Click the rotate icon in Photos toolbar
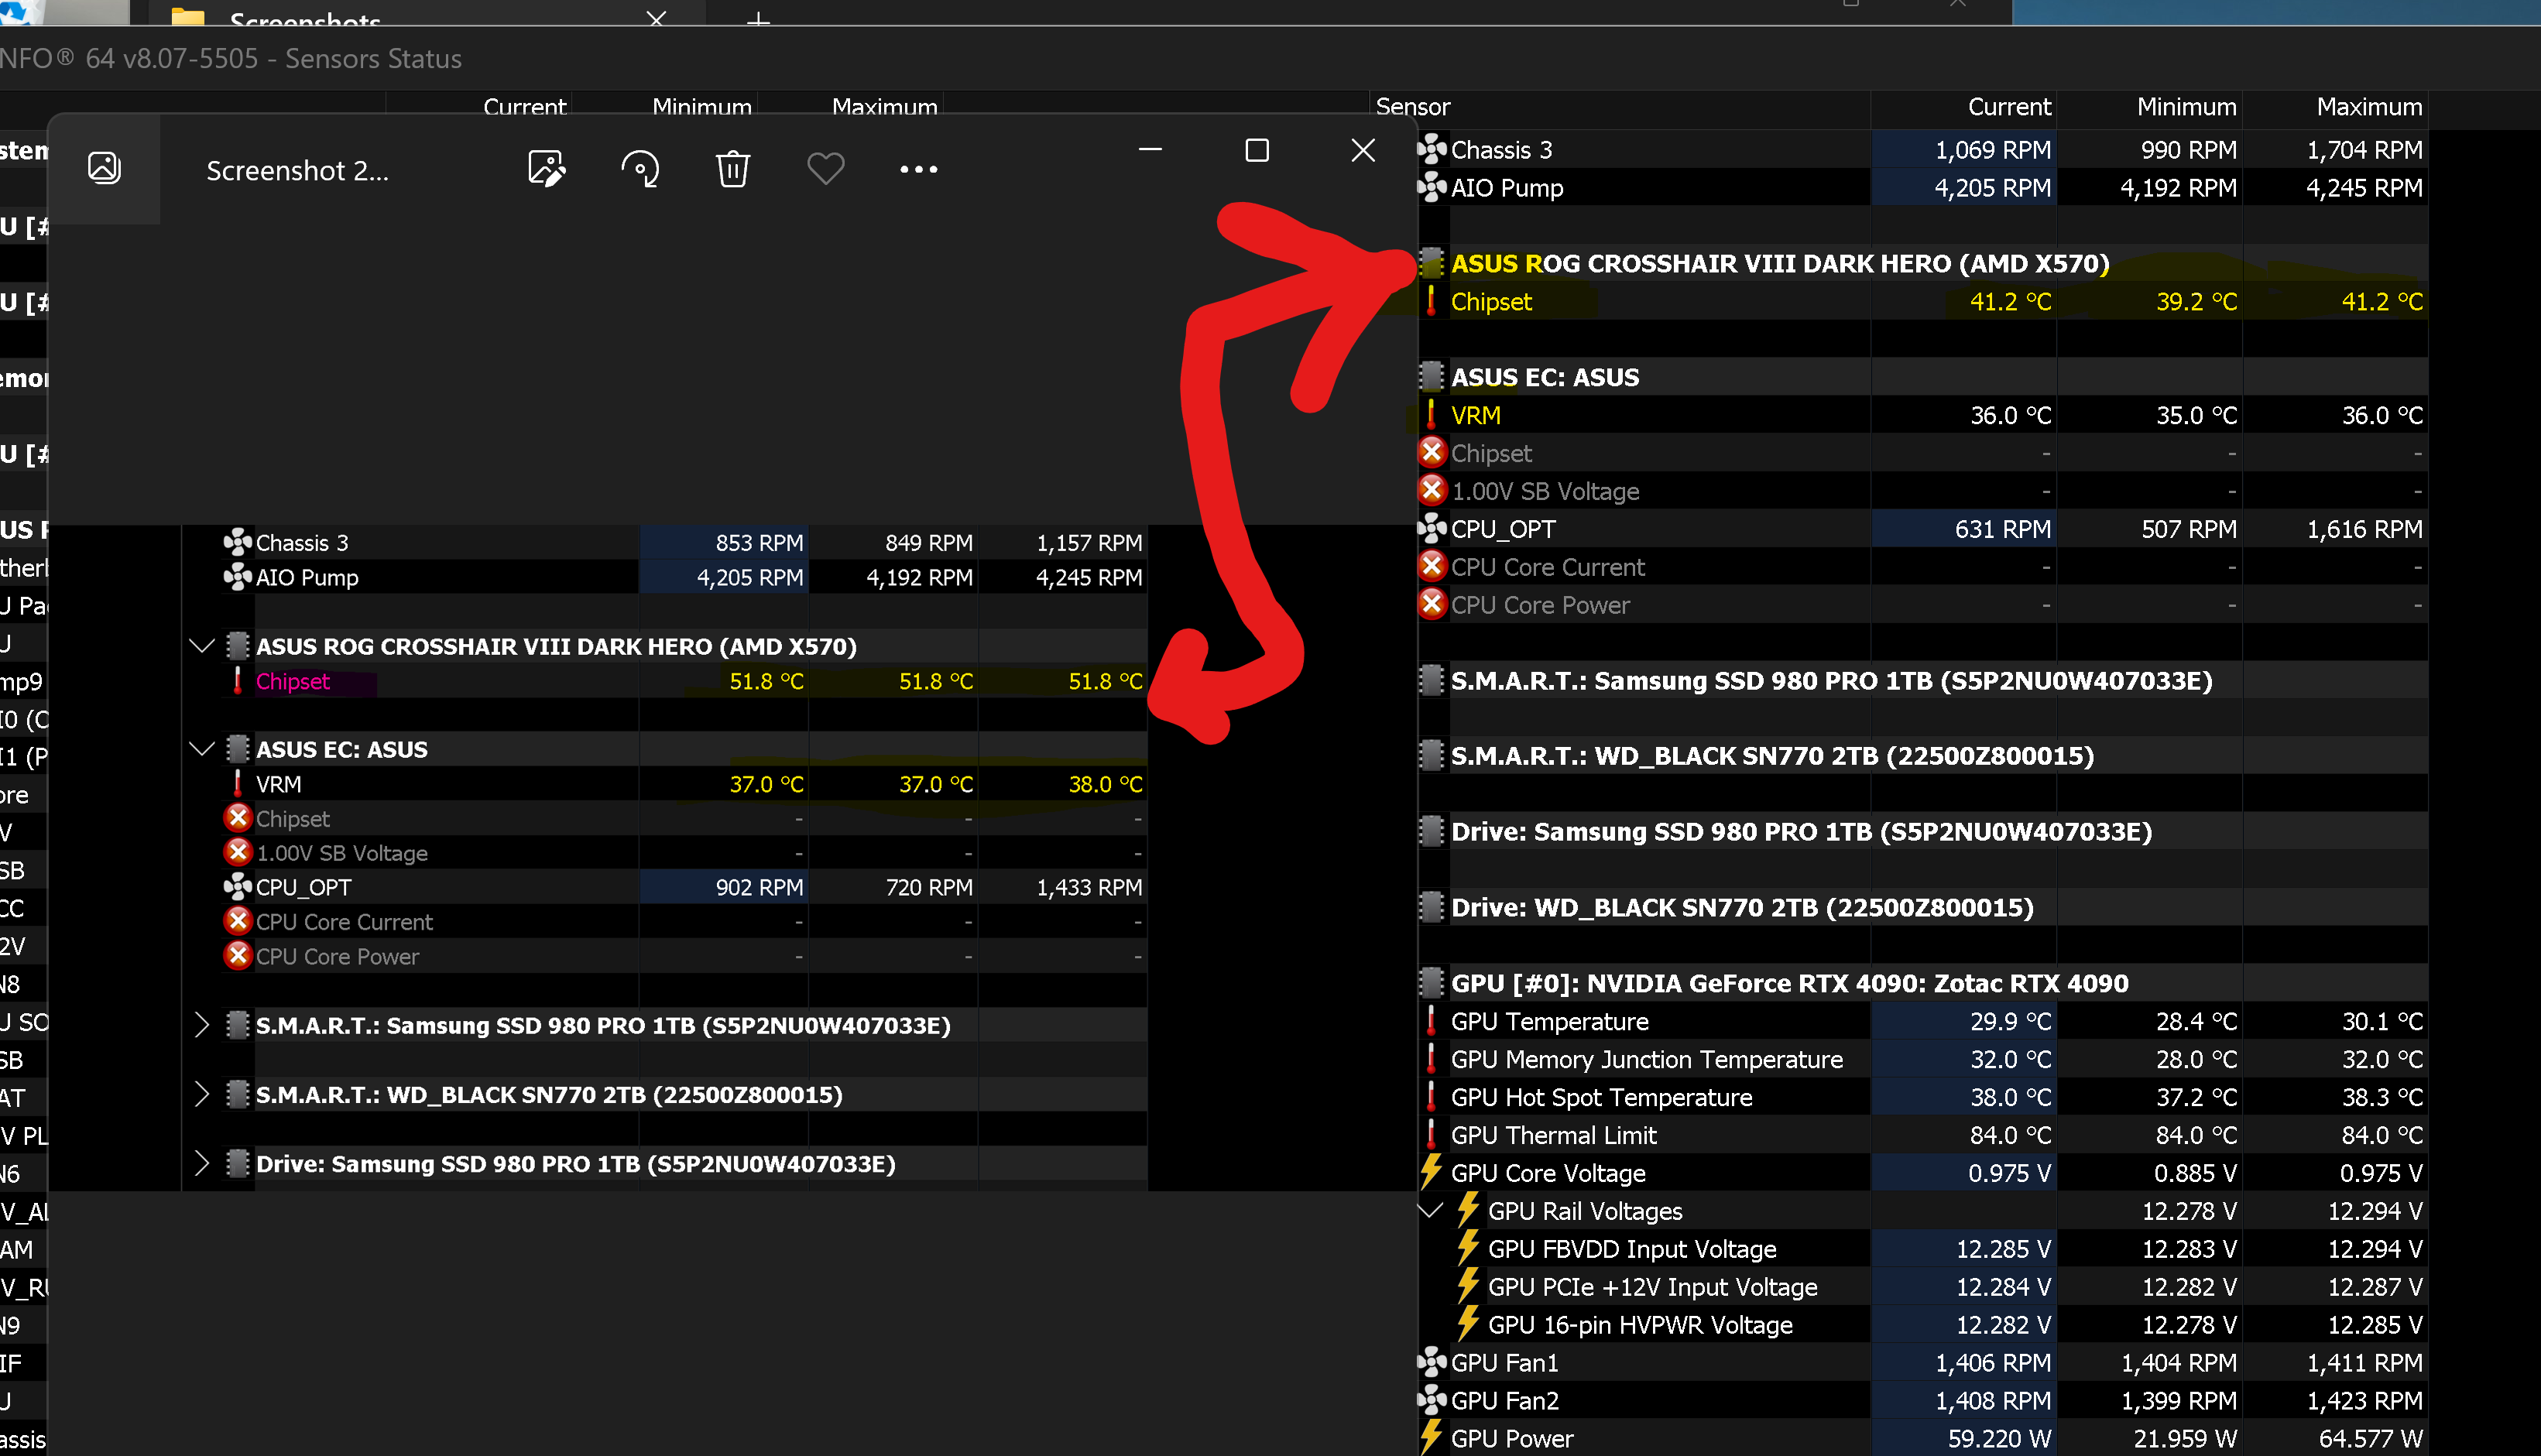The width and height of the screenshot is (2541, 1456). pyautogui.click(x=640, y=169)
